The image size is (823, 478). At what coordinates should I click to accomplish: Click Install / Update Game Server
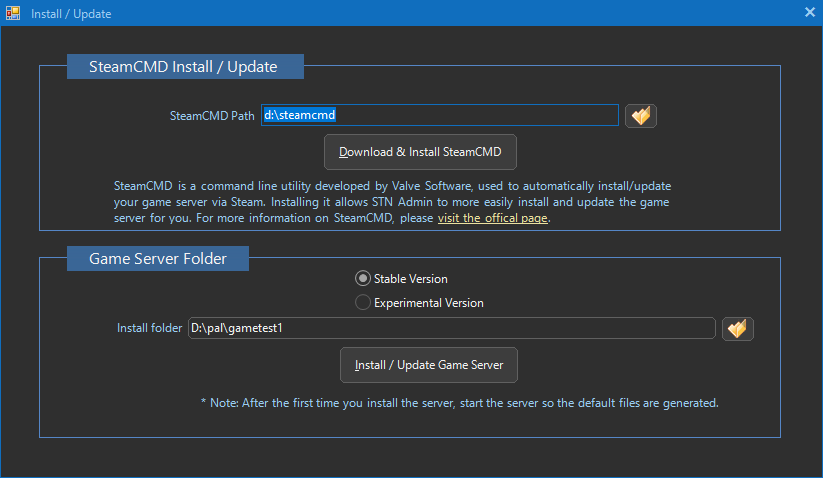click(429, 365)
